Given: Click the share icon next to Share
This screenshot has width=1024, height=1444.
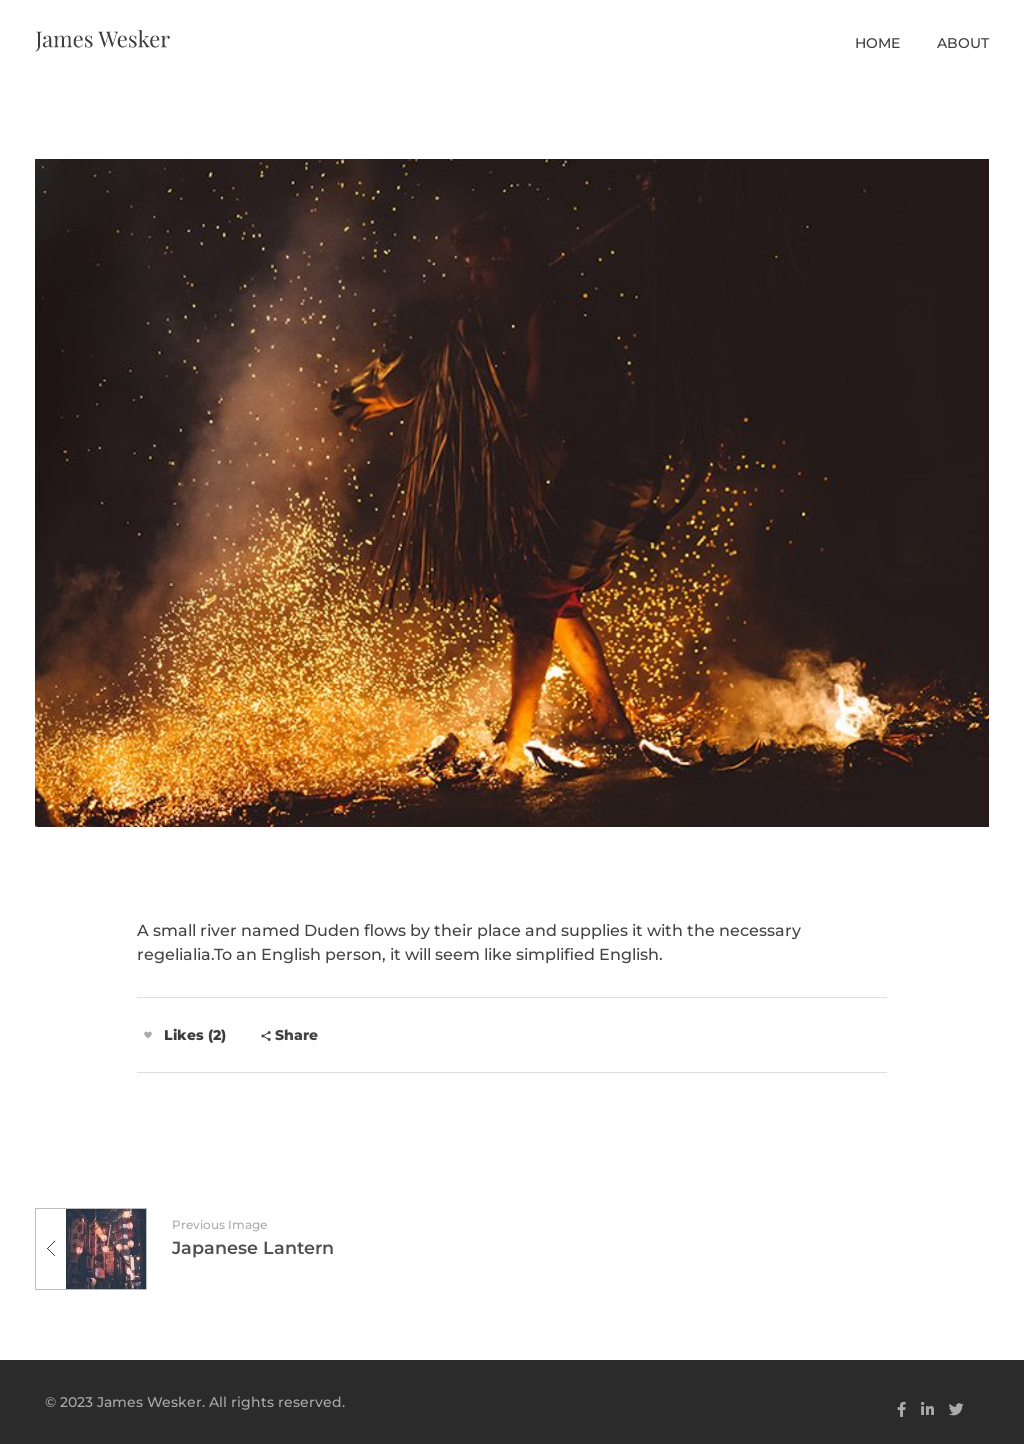Looking at the screenshot, I should (x=266, y=1036).
